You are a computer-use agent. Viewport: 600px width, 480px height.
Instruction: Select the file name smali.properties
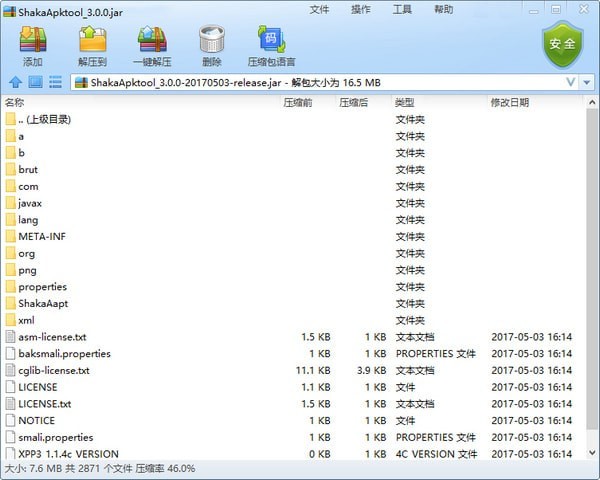[56, 438]
